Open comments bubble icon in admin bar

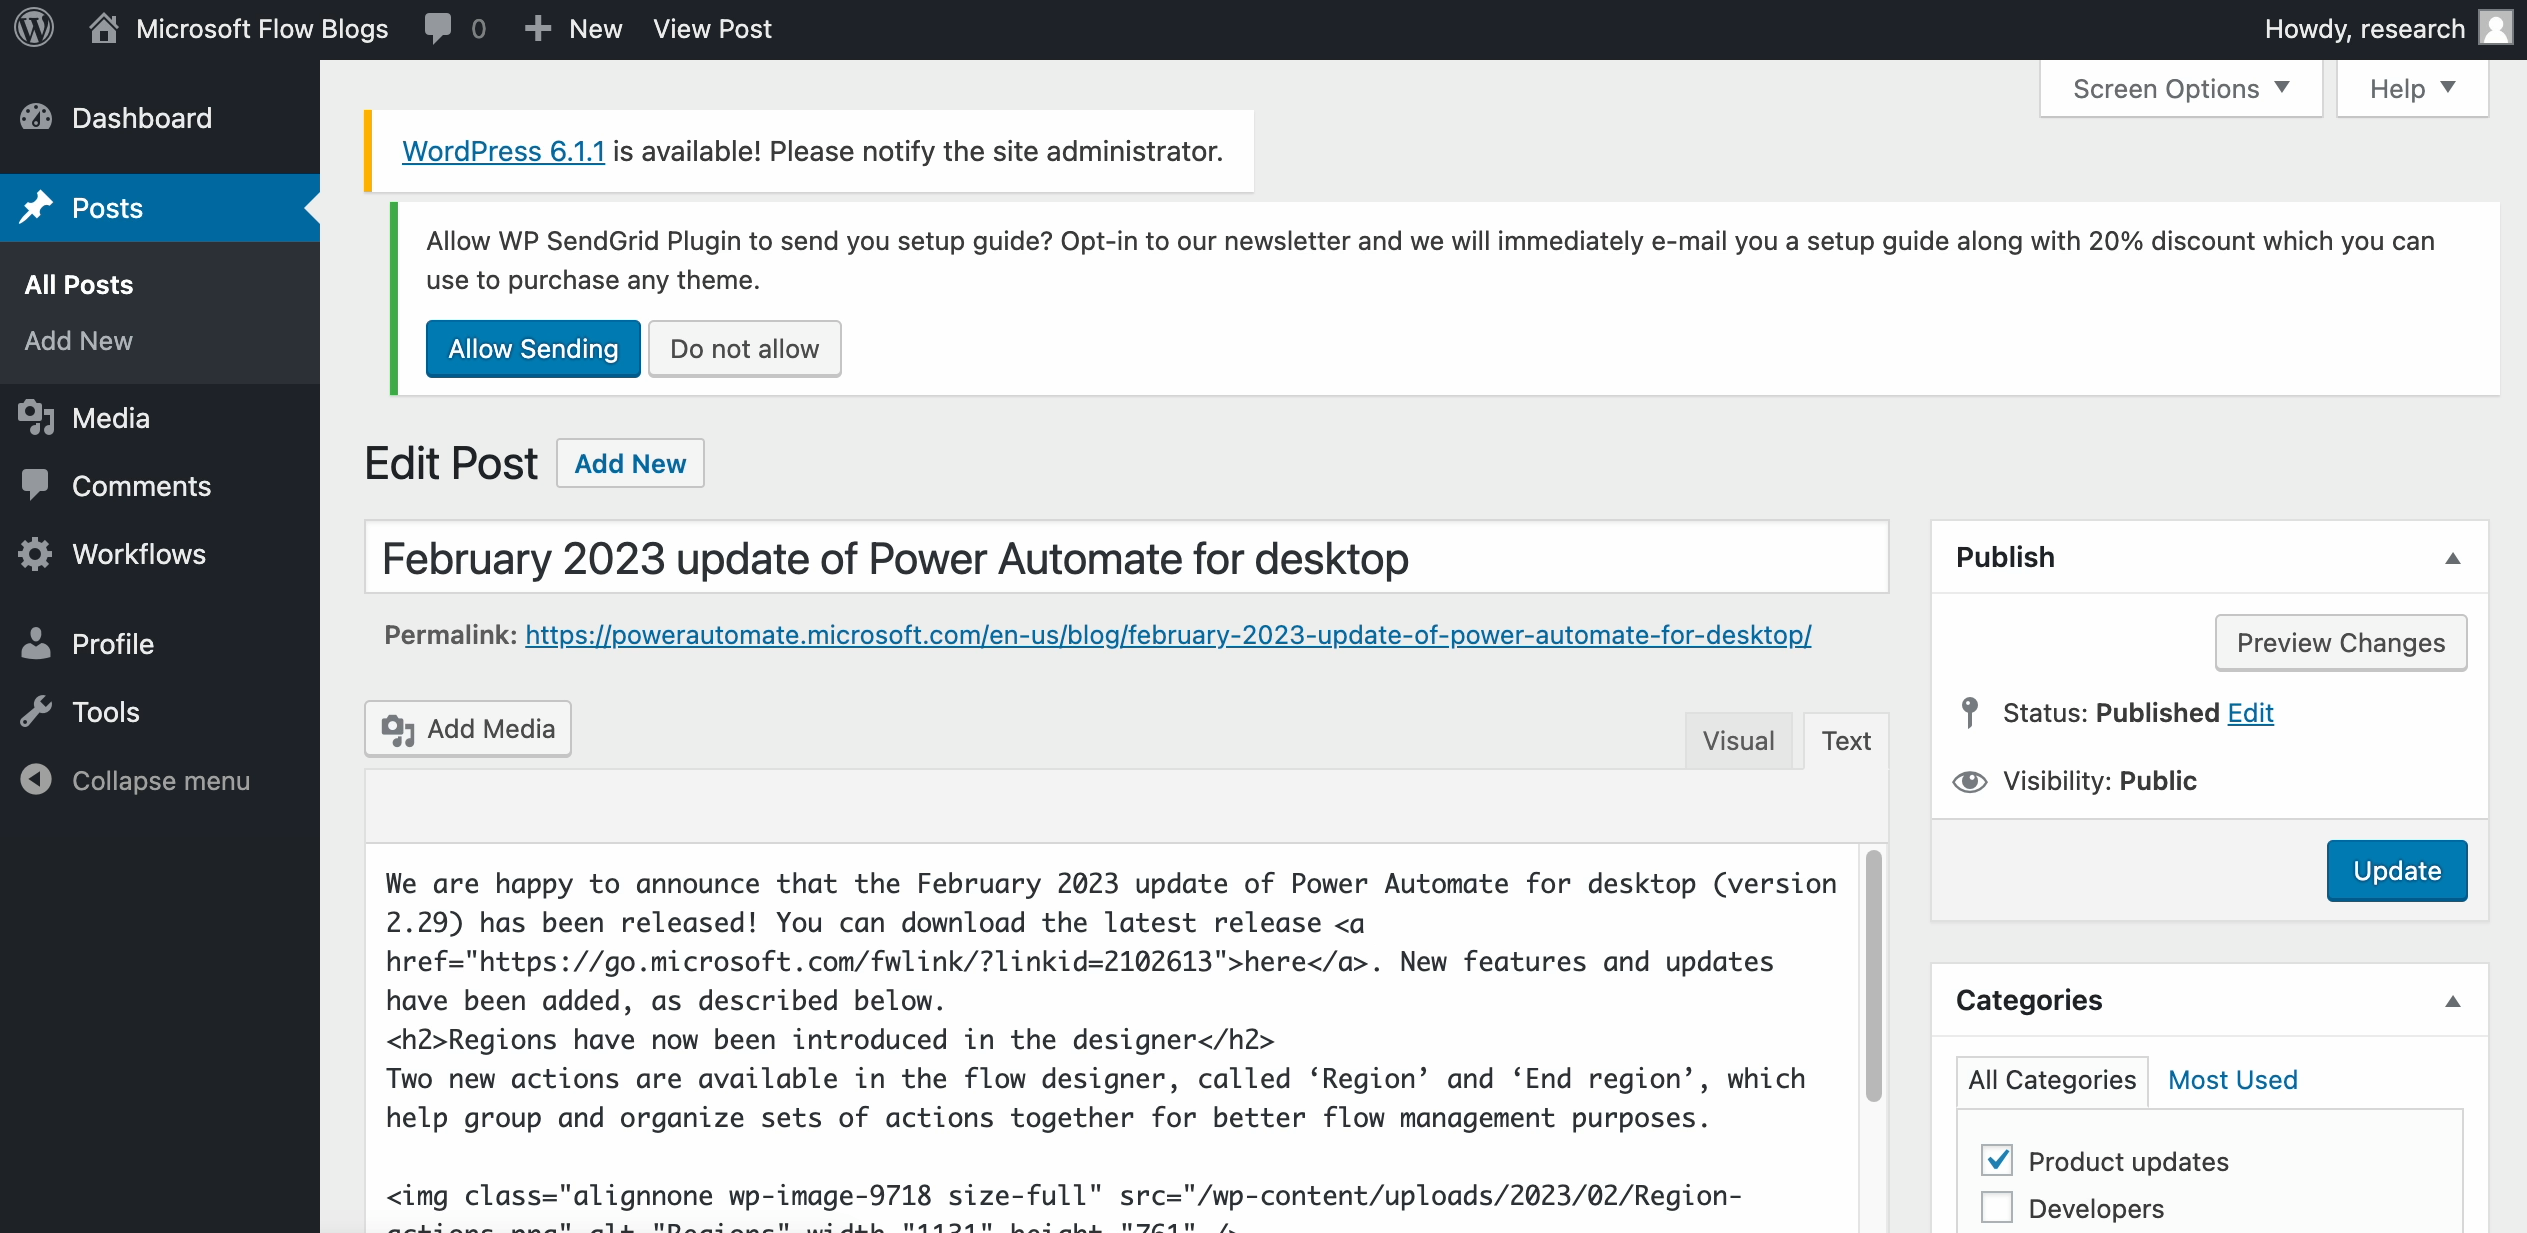[x=438, y=28]
